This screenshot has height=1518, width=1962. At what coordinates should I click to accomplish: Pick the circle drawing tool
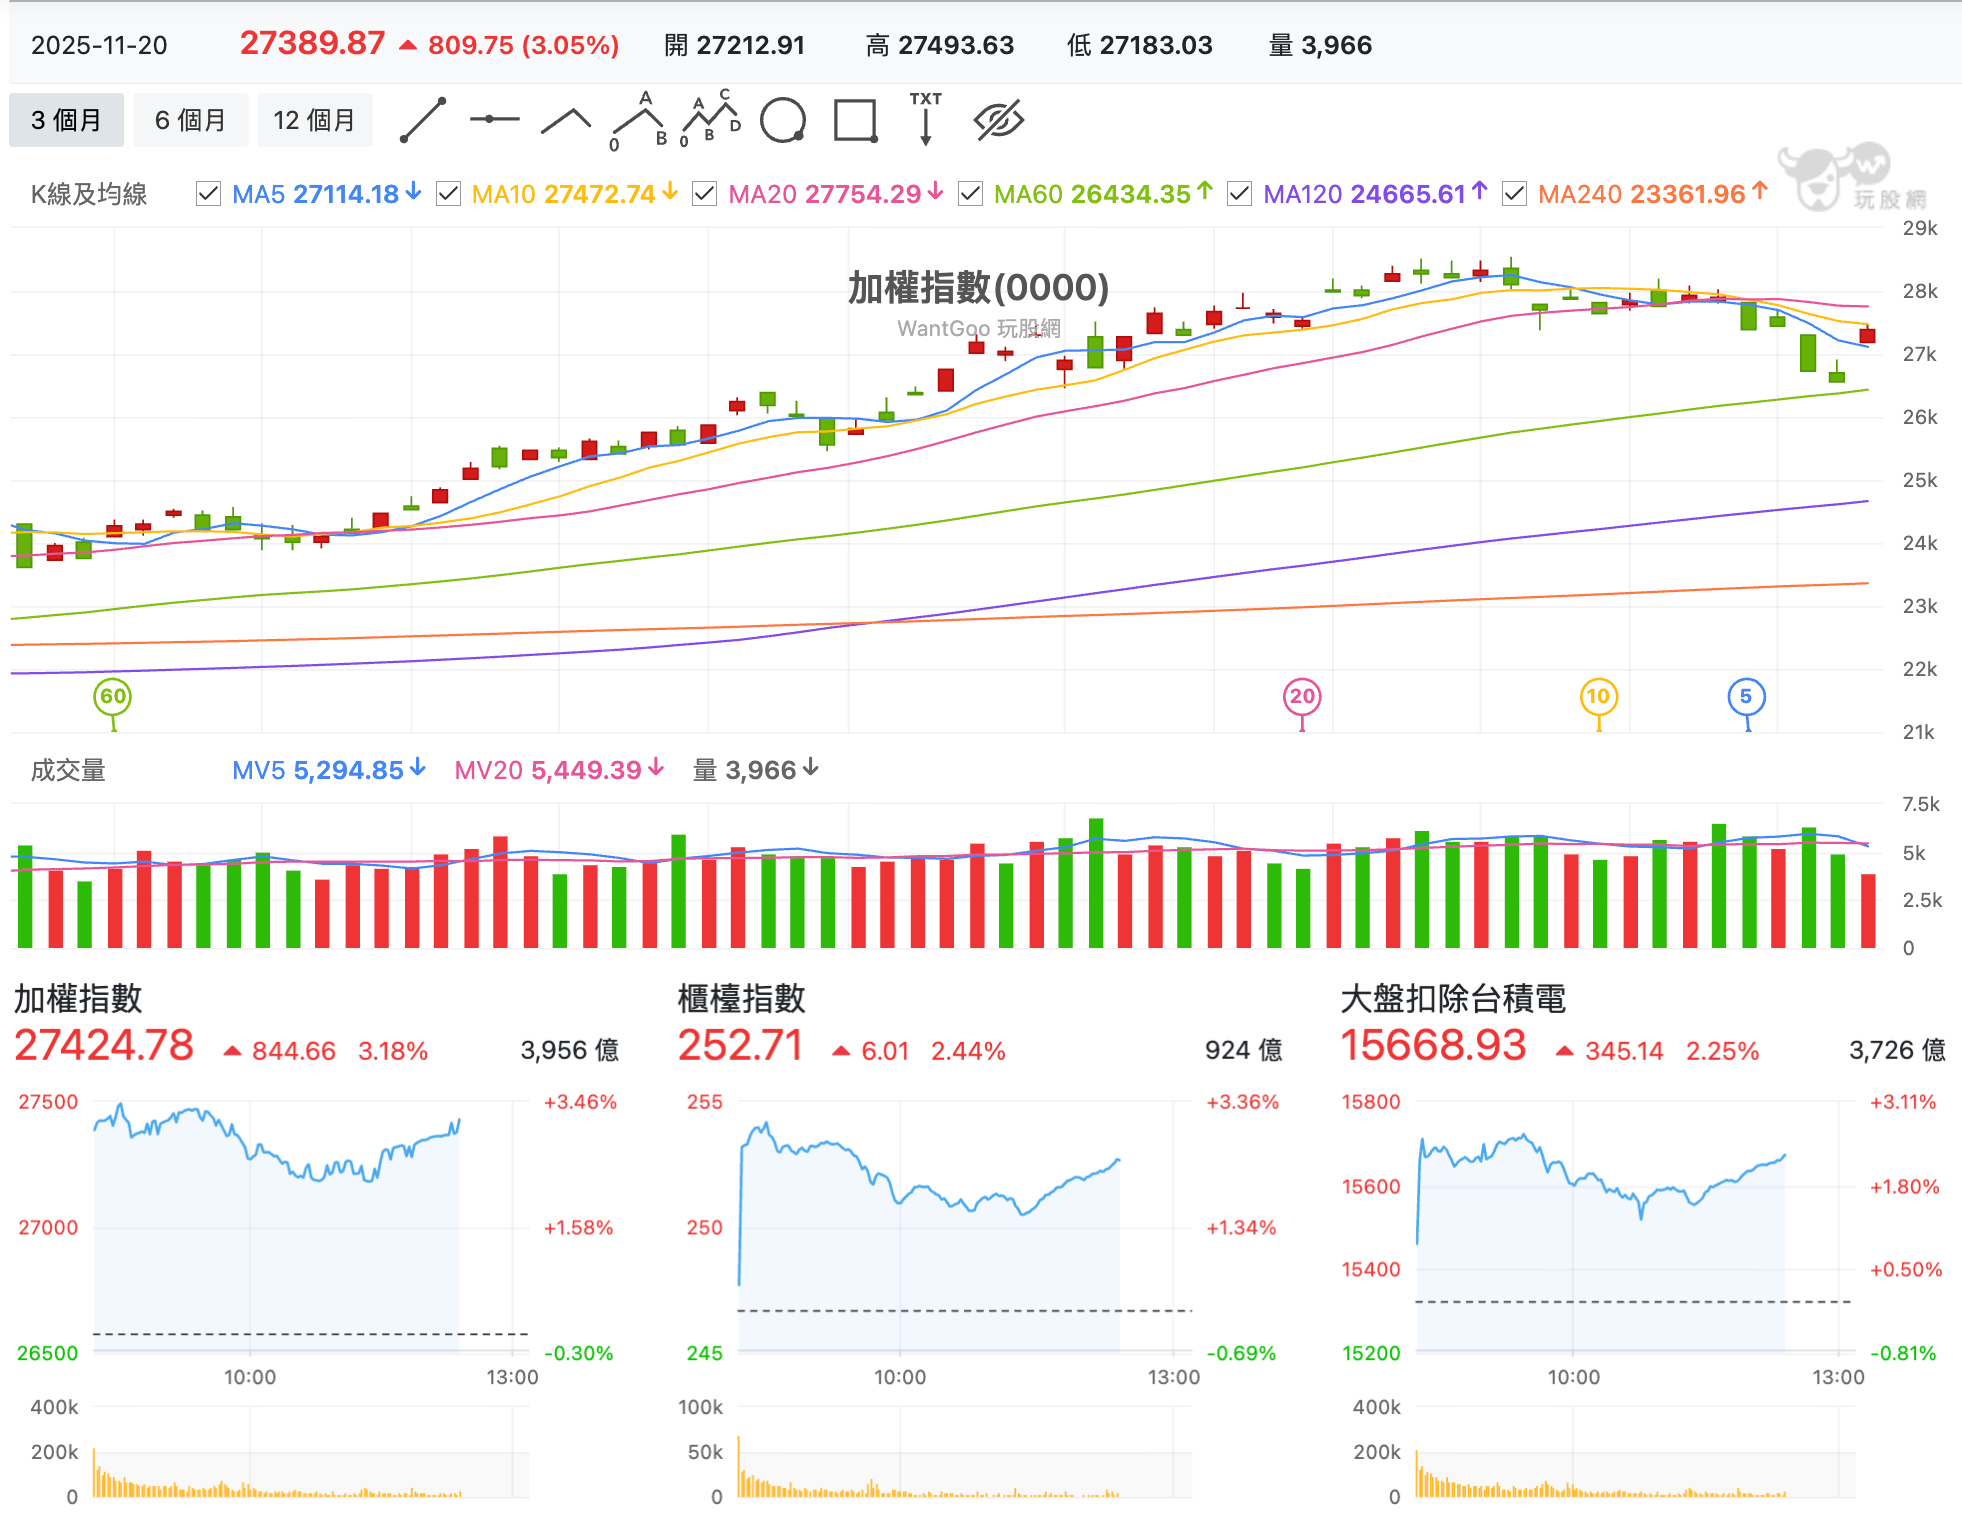783,121
